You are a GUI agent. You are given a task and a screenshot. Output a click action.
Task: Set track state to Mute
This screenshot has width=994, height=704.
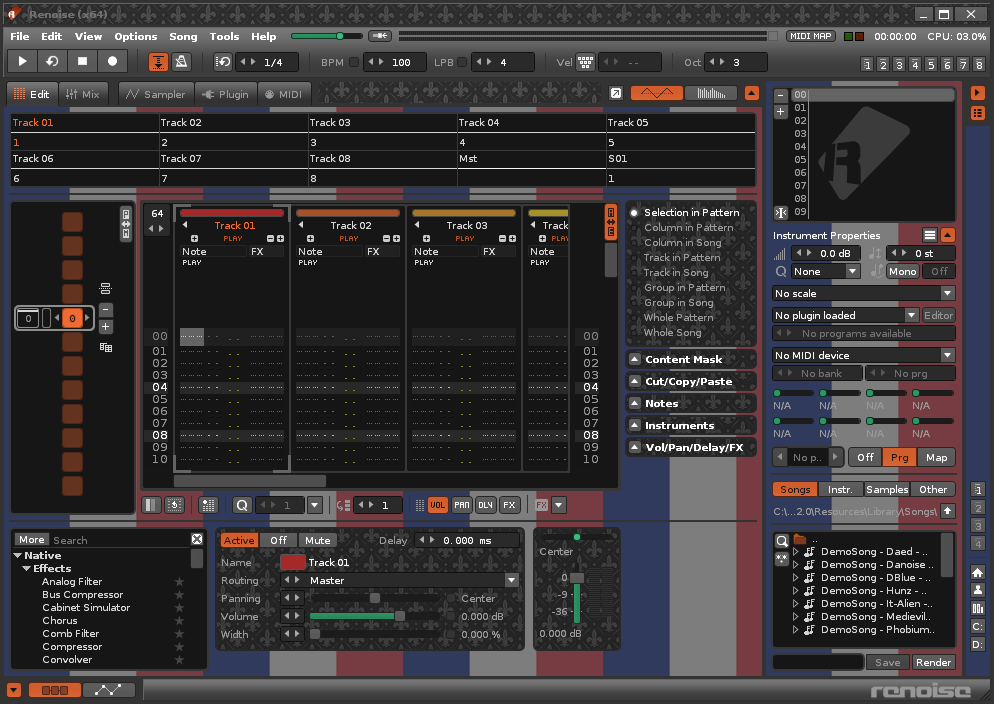[318, 541]
